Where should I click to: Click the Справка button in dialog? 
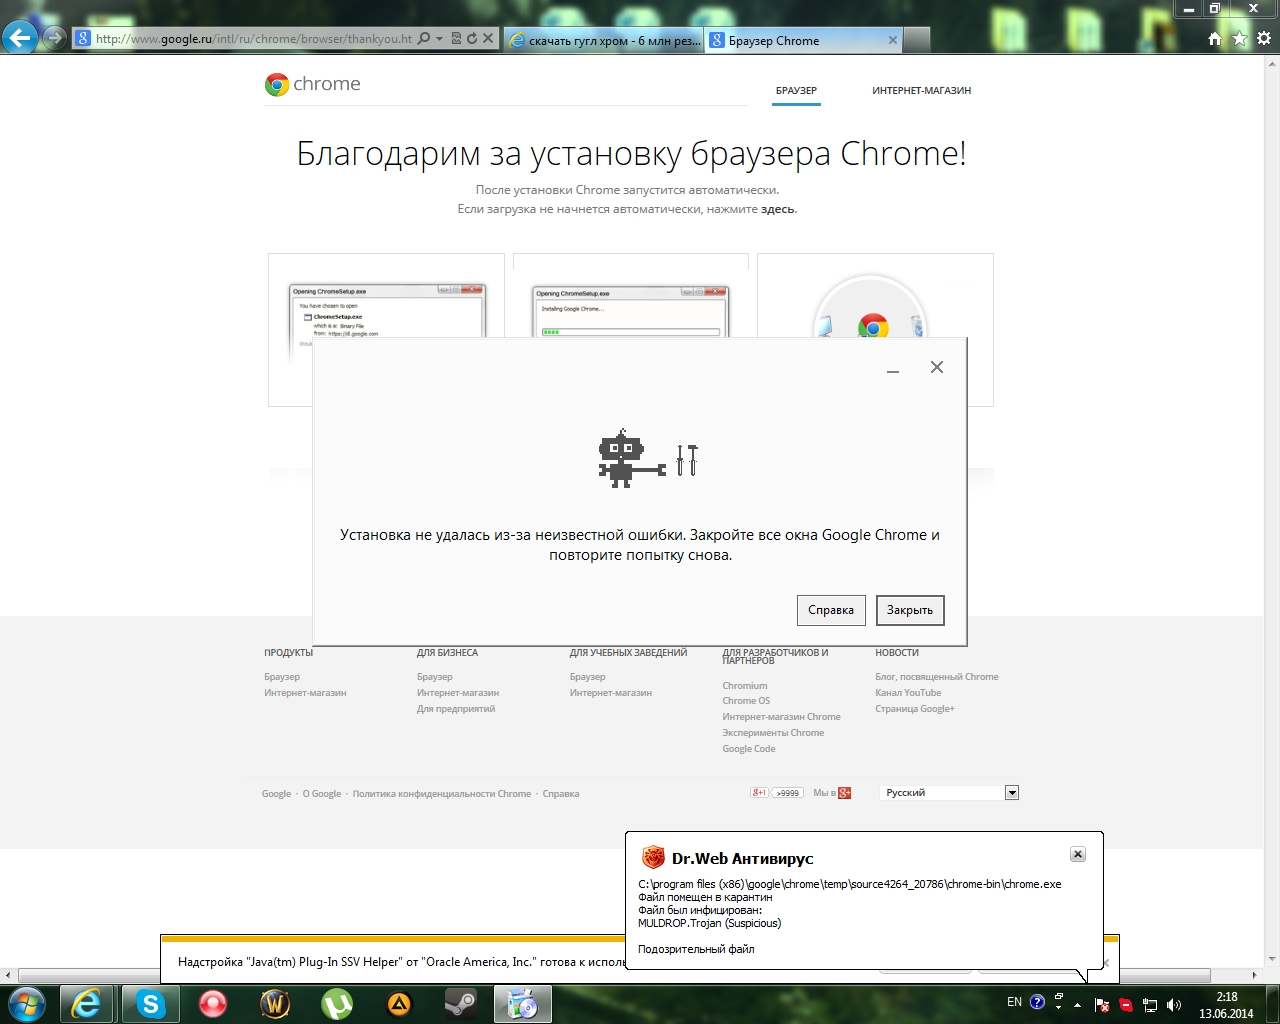(x=831, y=610)
